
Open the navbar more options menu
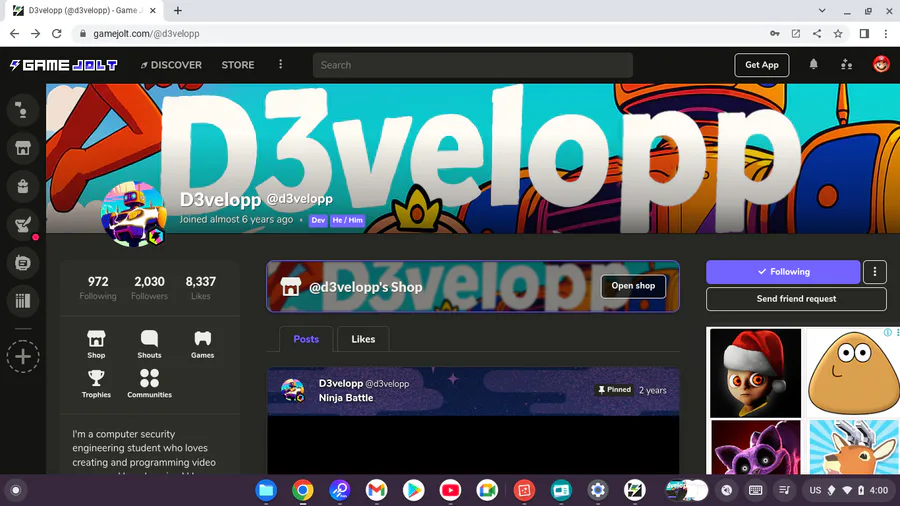[281, 64]
